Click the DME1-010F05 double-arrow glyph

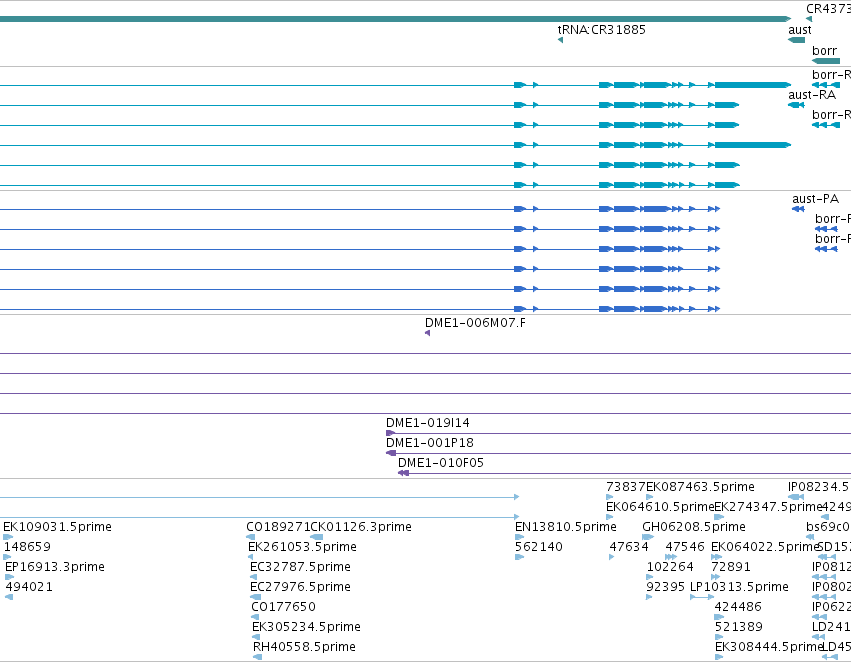point(403,473)
